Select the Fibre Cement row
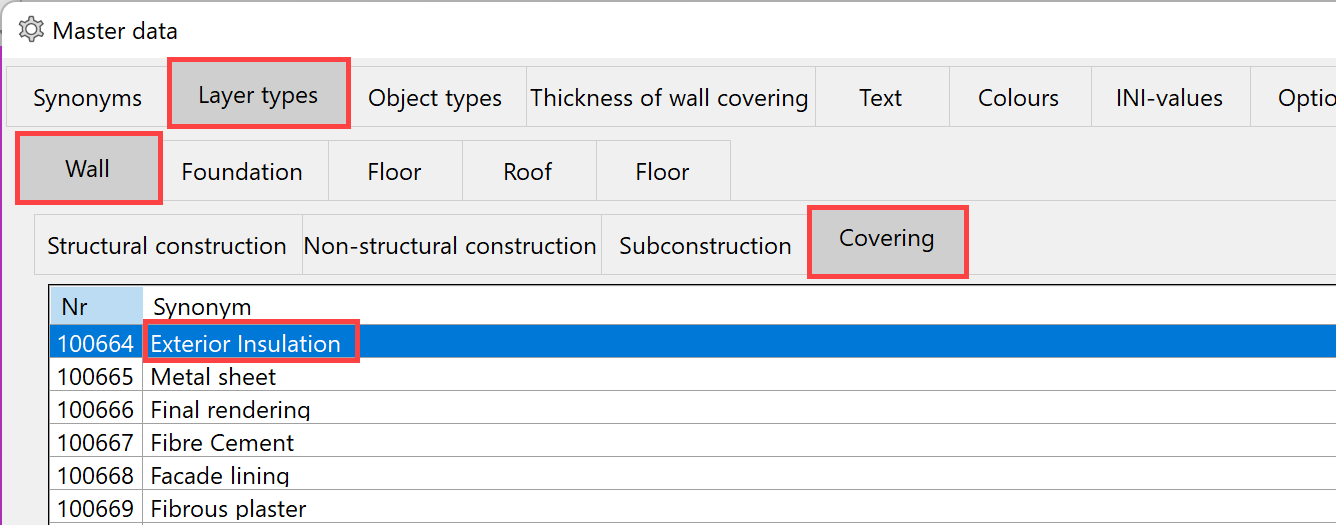Screen dimensions: 1336x525 tap(693, 442)
